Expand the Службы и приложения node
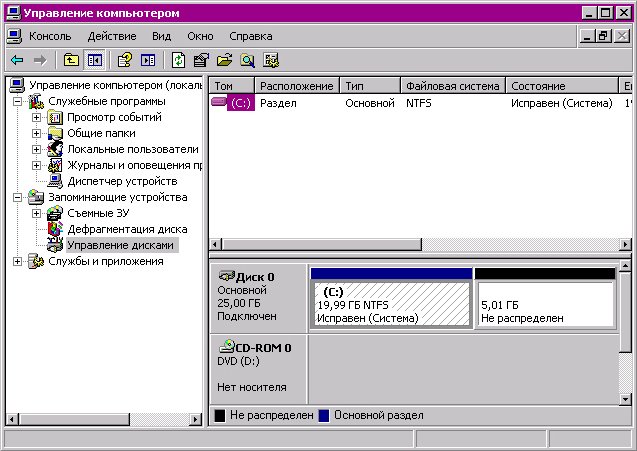The height and width of the screenshot is (451, 637). pyautogui.click(x=17, y=261)
